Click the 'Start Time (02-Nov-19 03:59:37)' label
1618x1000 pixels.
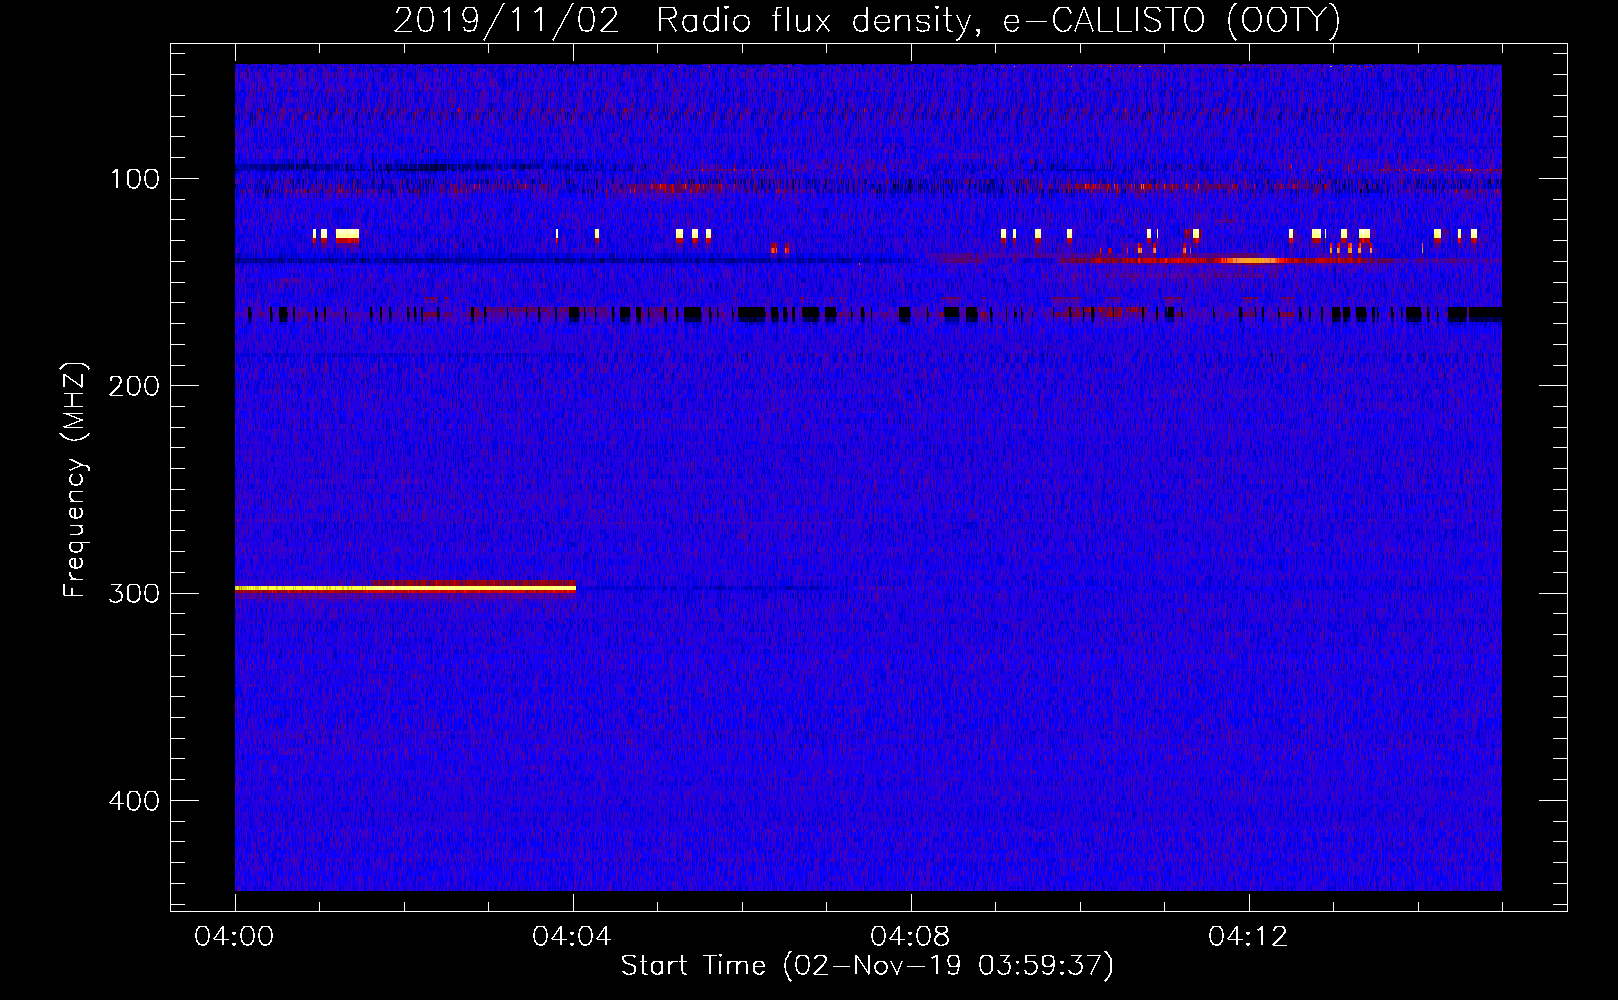(x=867, y=966)
